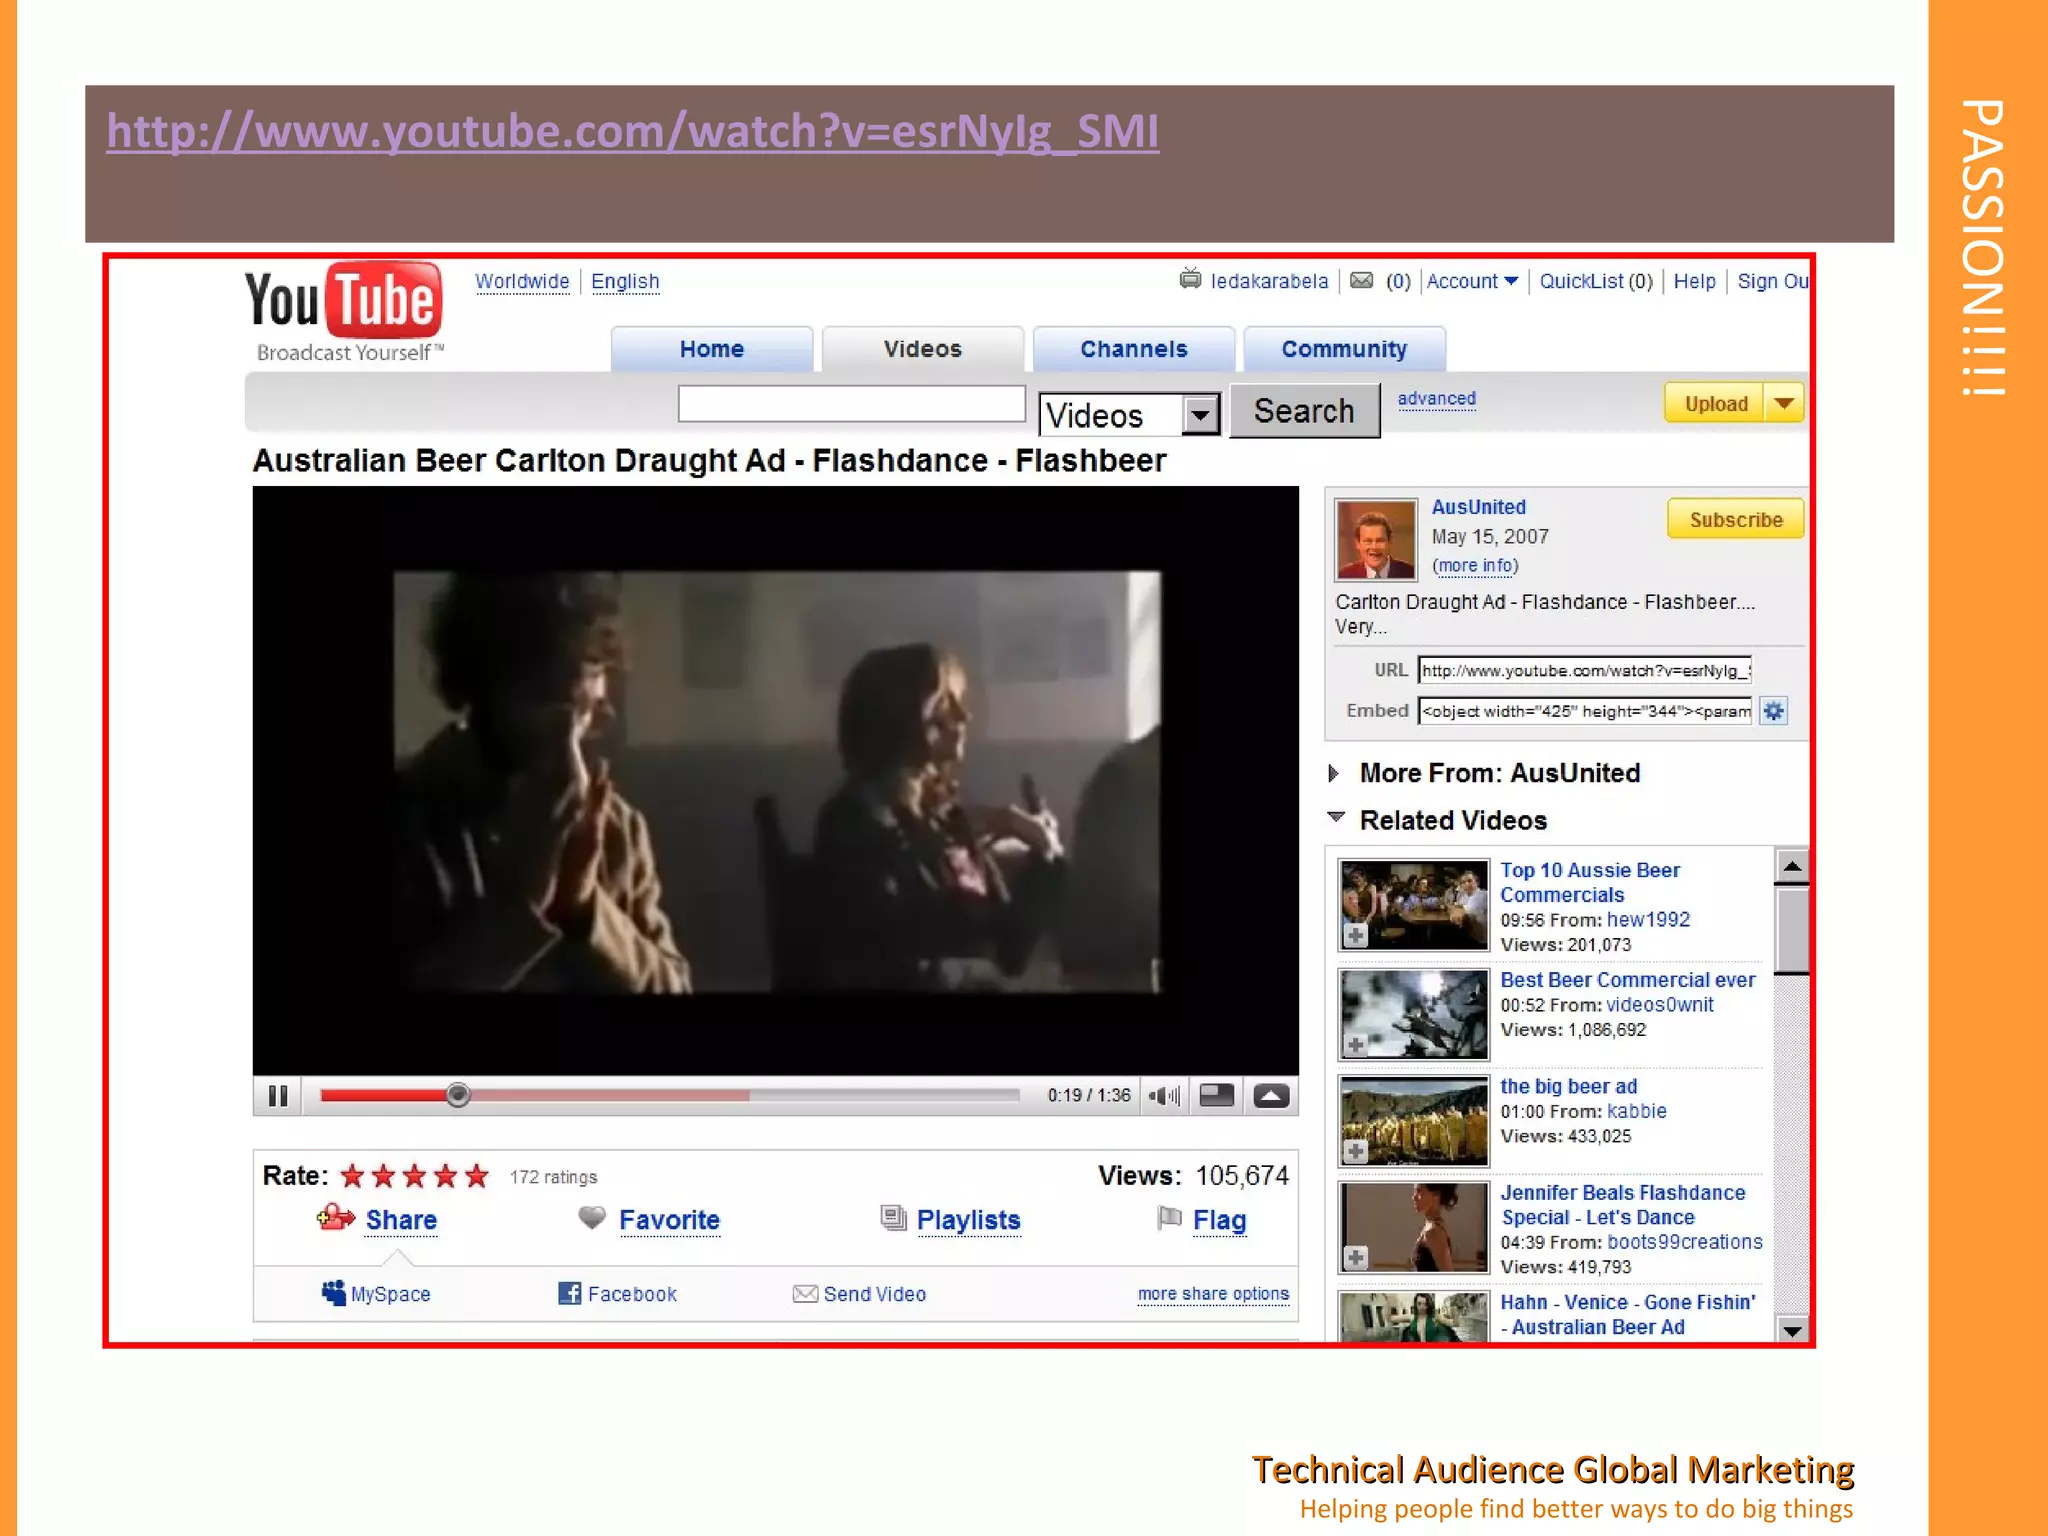Add the big beer ad to QuickList
Image resolution: width=2048 pixels, height=1536 pixels.
[1355, 1152]
